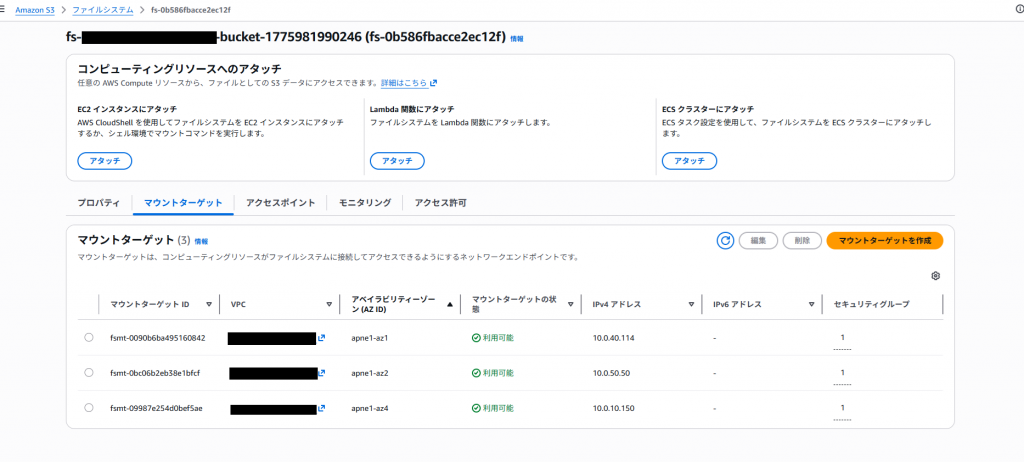Open external link icon for apne1-az2 VPC
Screen dimensions: 1024x462
(x=321, y=373)
